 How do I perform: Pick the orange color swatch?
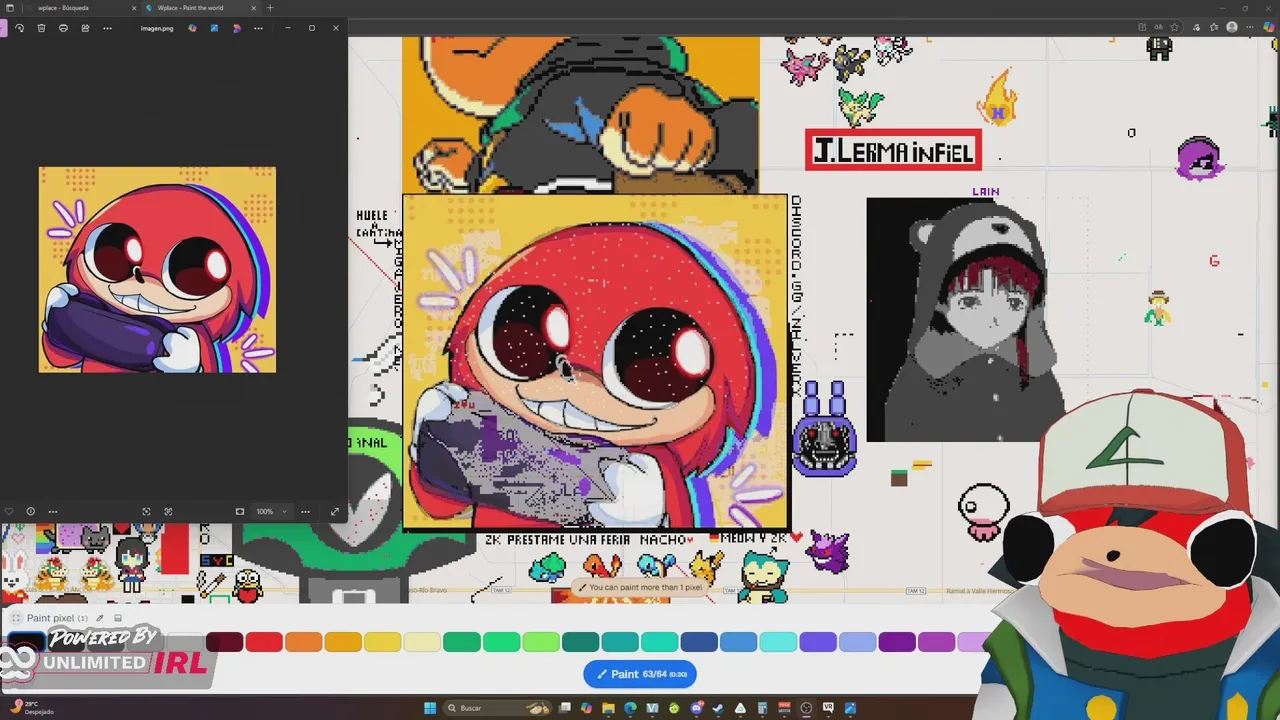(x=303, y=642)
